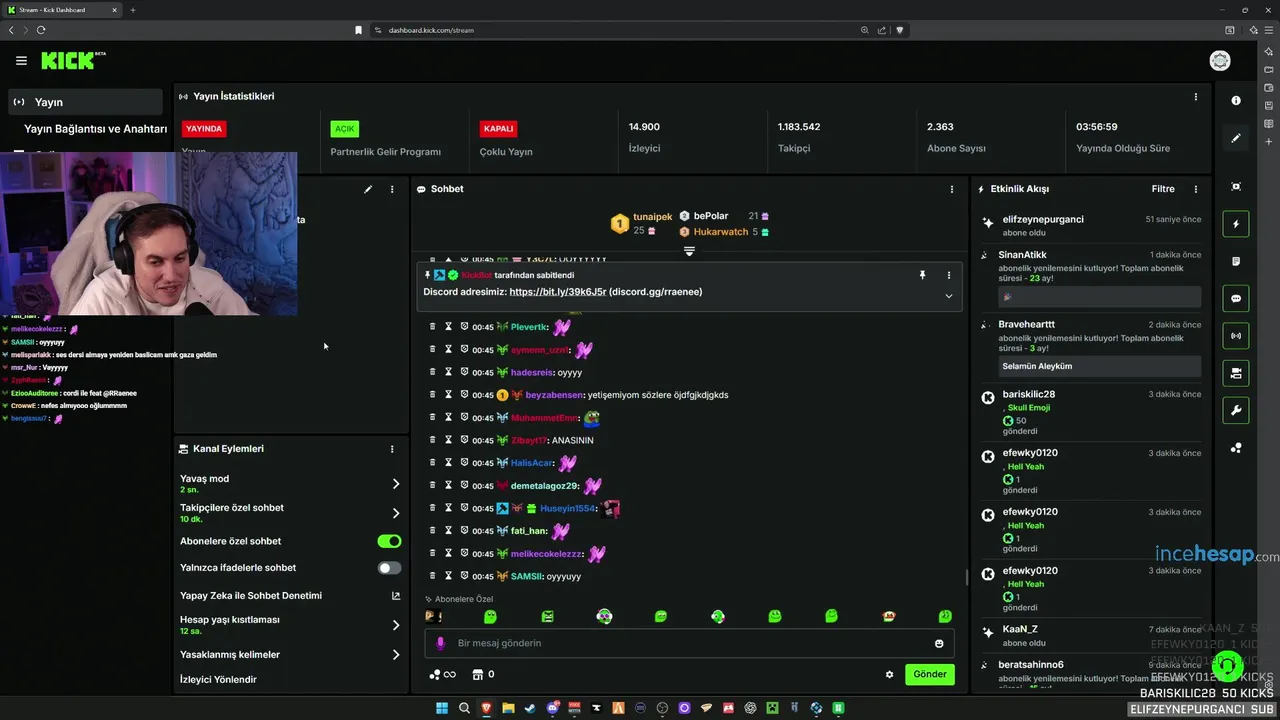Toggle the chat bubble widget icon in sidebar
The height and width of the screenshot is (720, 1280).
click(1236, 299)
